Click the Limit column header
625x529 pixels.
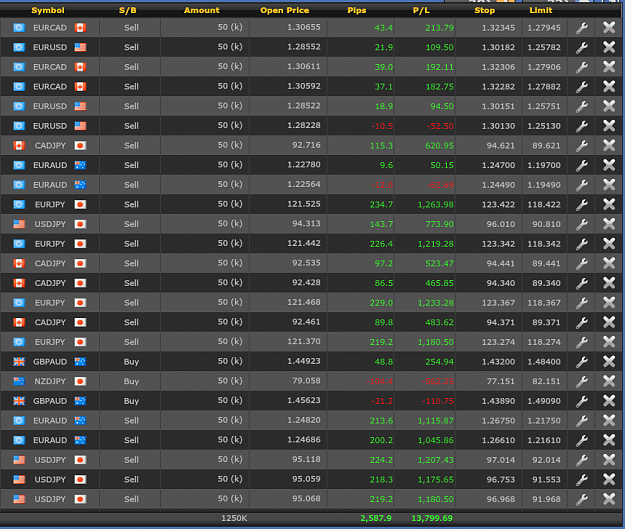pos(540,10)
